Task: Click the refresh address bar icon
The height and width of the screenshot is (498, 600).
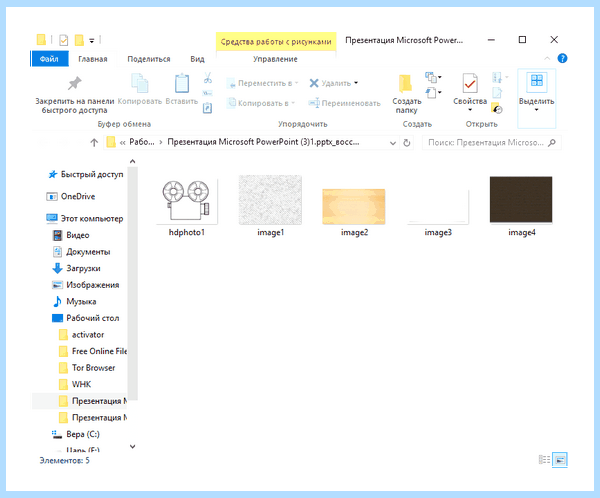Action: point(406,143)
